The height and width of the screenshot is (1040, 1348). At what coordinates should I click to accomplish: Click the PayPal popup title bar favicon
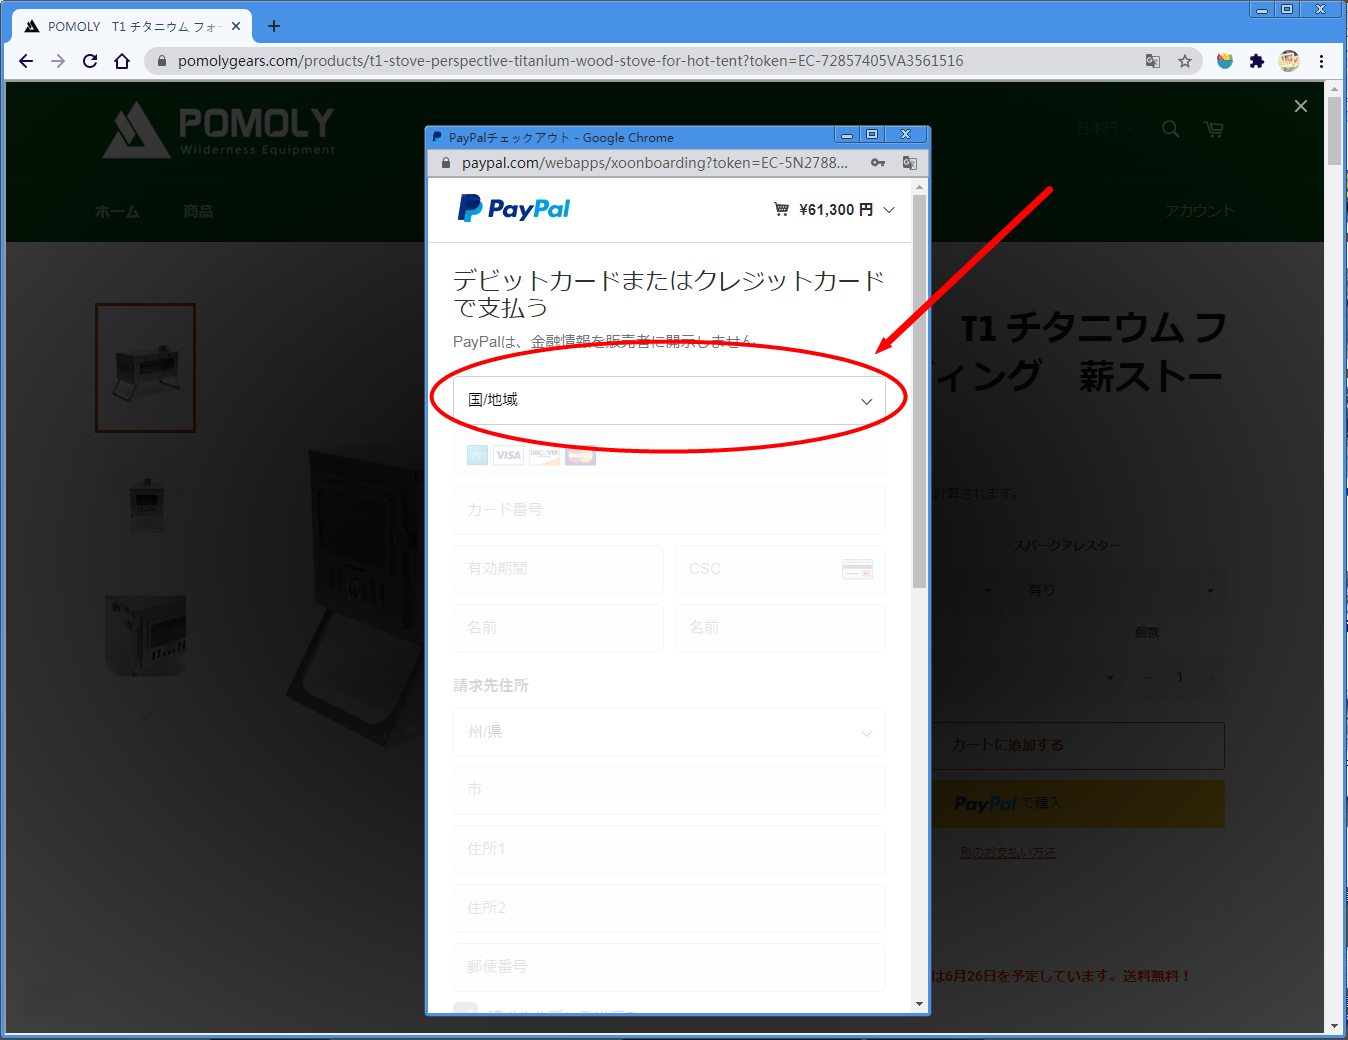437,137
